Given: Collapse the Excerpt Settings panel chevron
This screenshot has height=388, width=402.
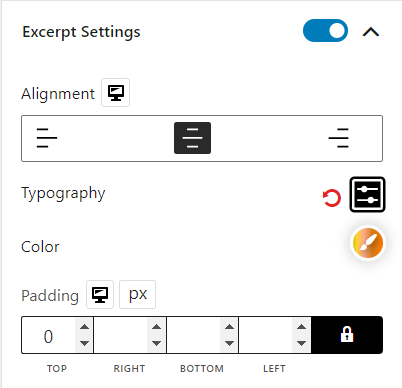Looking at the screenshot, I should tap(371, 32).
